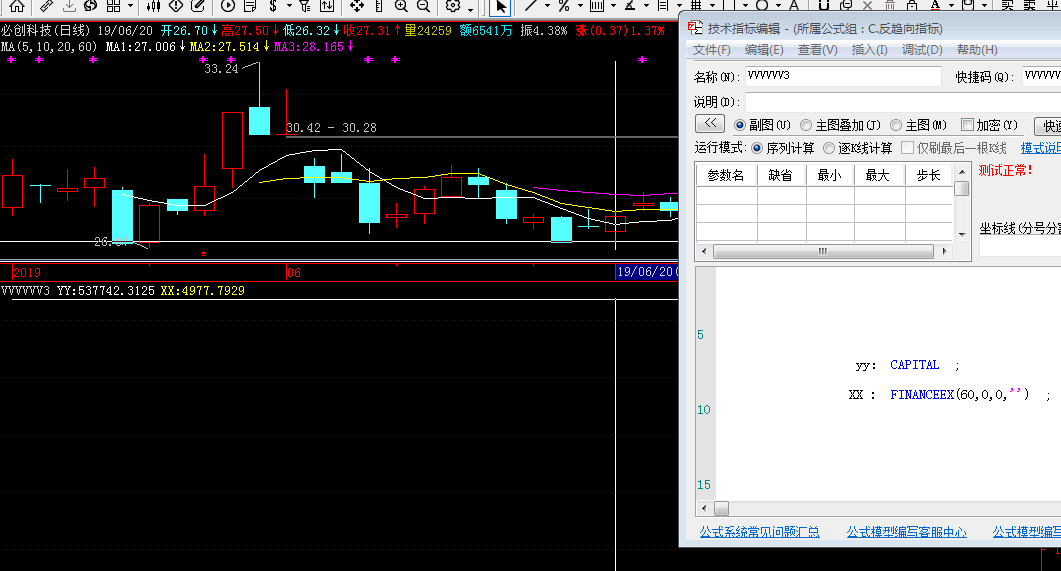Screen dimensions: 1061x571
Task: Select the 主图叠加(J) radio button
Action: (806, 125)
